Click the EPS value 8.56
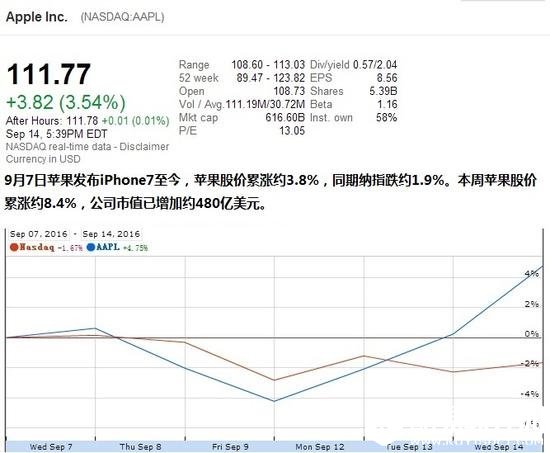 [387, 78]
